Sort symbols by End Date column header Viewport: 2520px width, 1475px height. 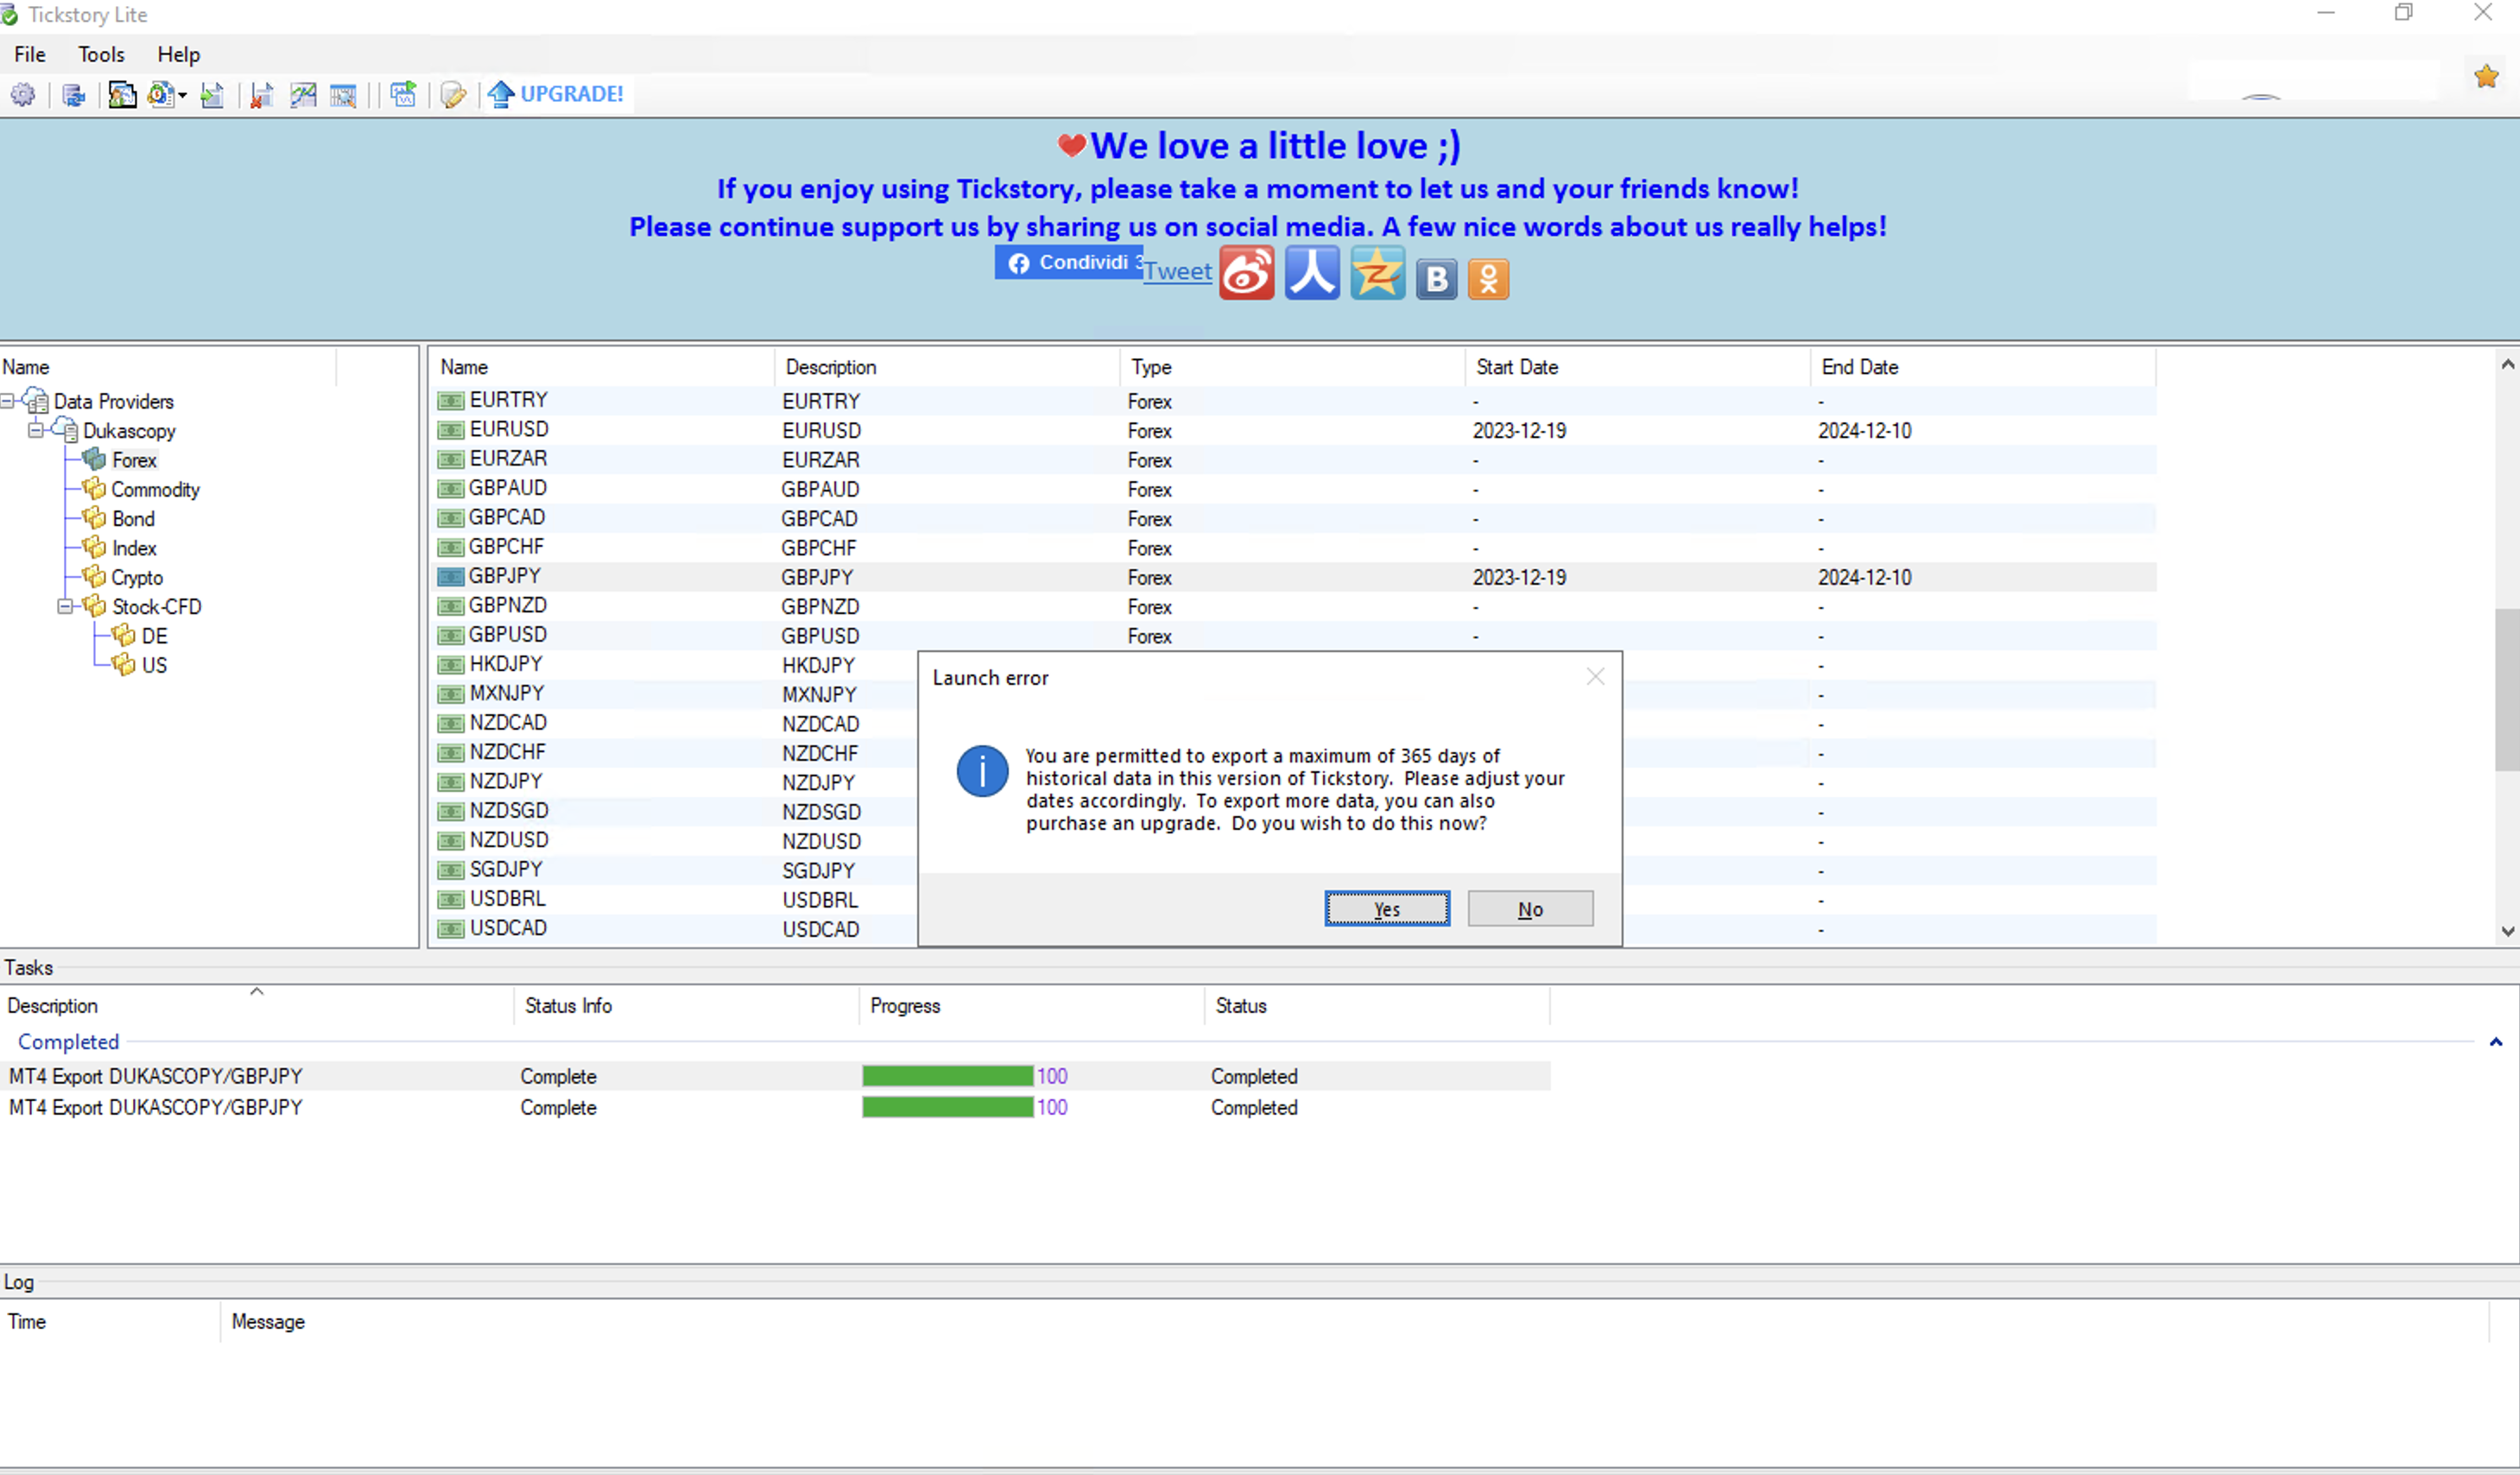(1983, 367)
